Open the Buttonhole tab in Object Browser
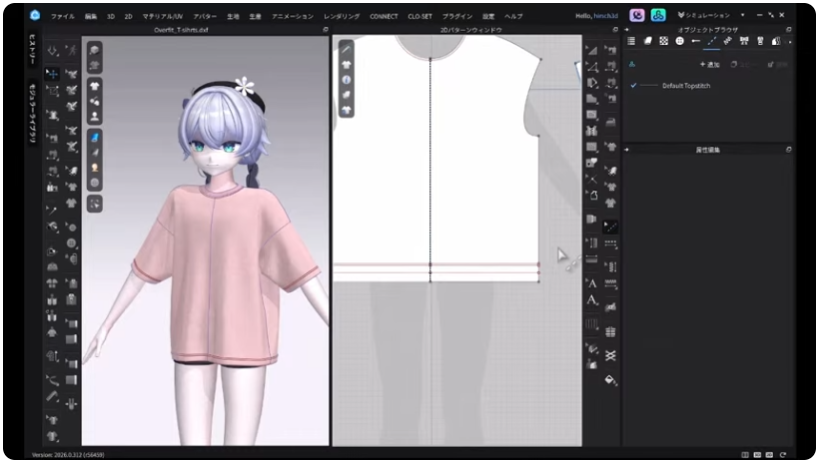Screen dimensions: 818x463 pos(695,41)
